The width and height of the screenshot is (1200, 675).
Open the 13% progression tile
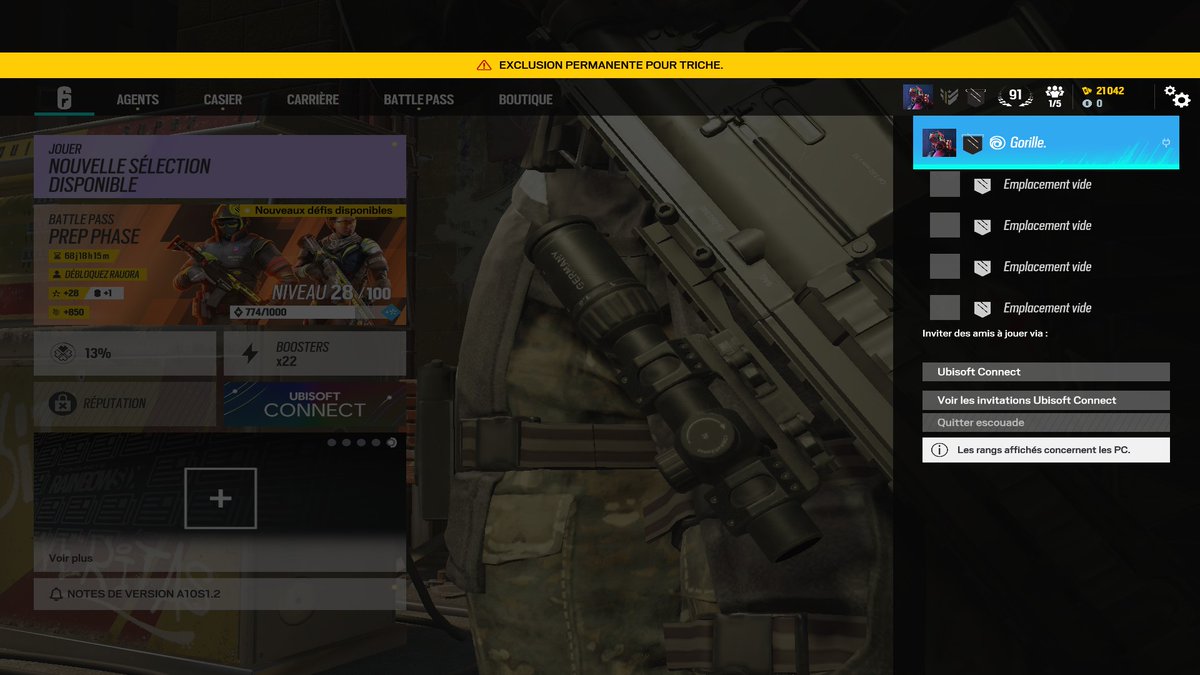125,353
